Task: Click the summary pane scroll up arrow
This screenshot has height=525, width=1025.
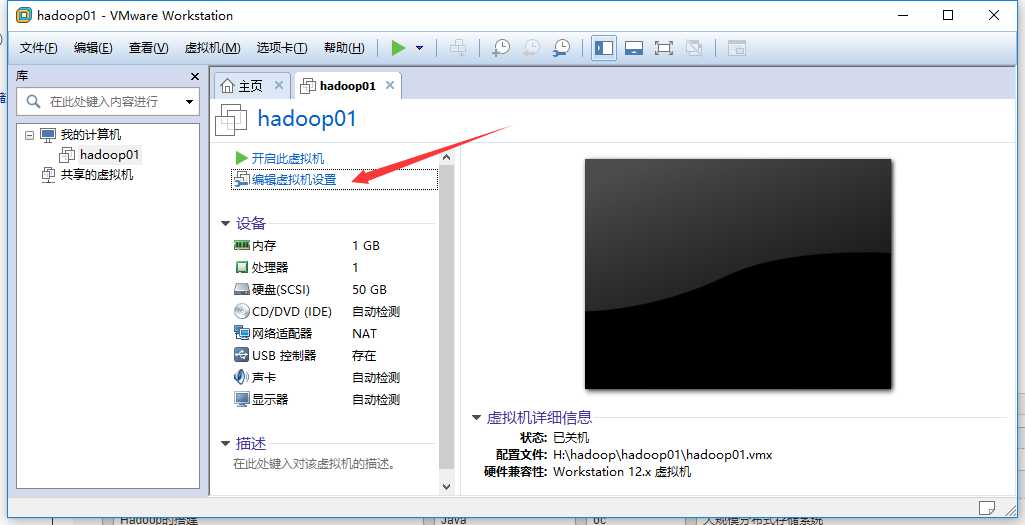Action: tap(446, 157)
